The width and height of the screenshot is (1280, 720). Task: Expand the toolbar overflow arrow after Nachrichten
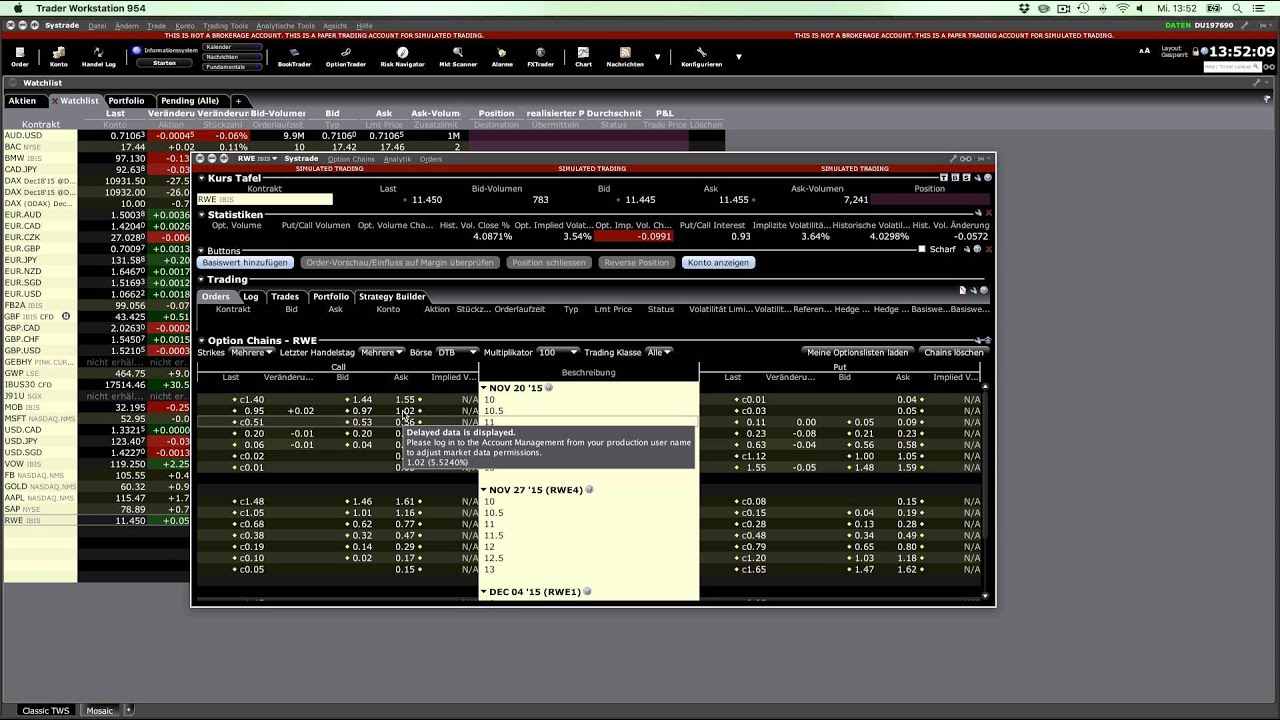[x=658, y=57]
